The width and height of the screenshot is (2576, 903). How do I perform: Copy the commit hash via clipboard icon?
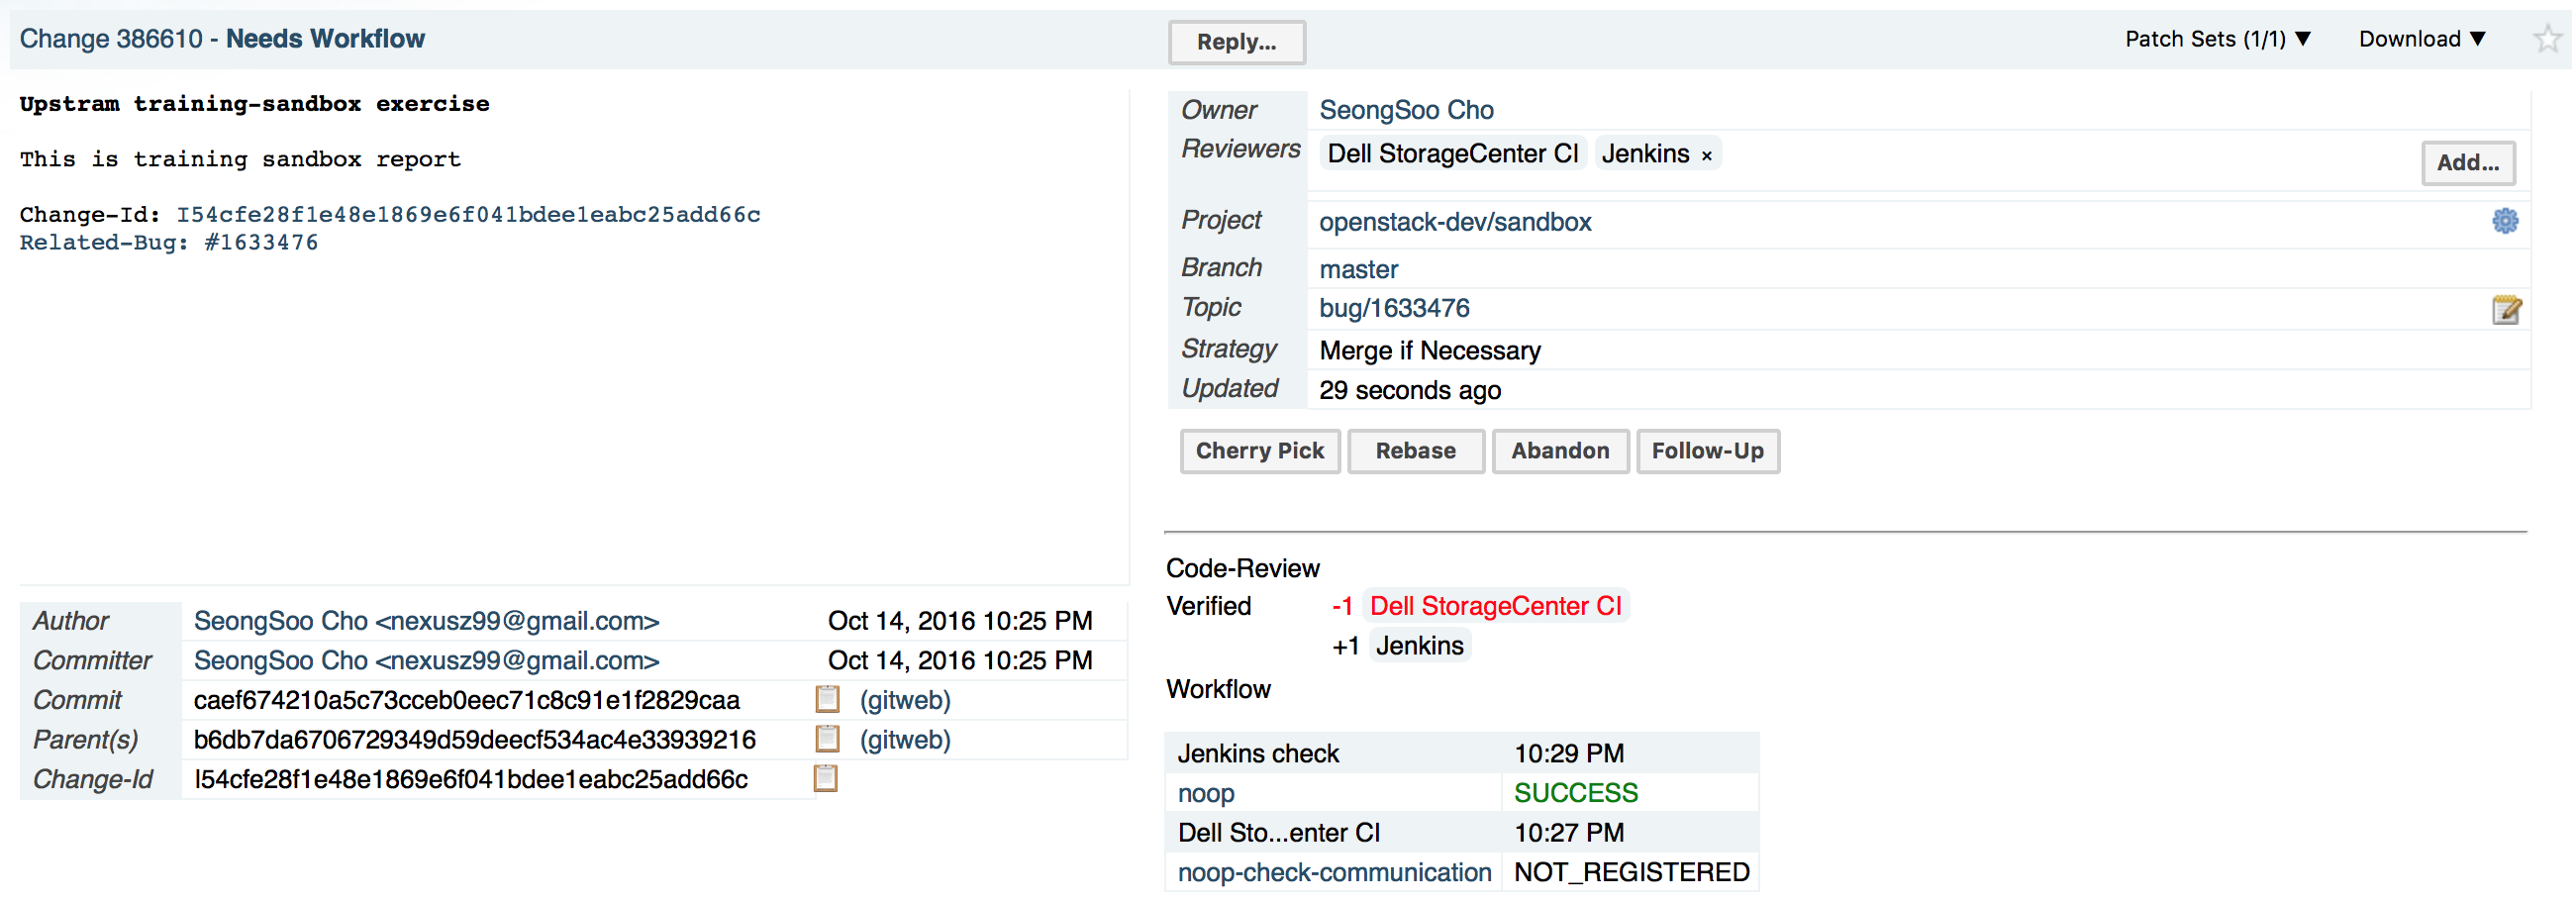[x=828, y=700]
